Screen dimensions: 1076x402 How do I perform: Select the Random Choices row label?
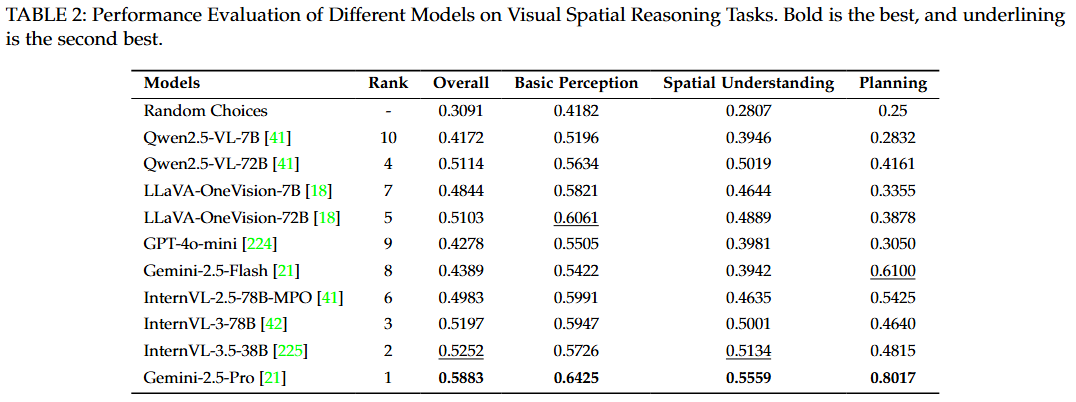[x=206, y=111]
